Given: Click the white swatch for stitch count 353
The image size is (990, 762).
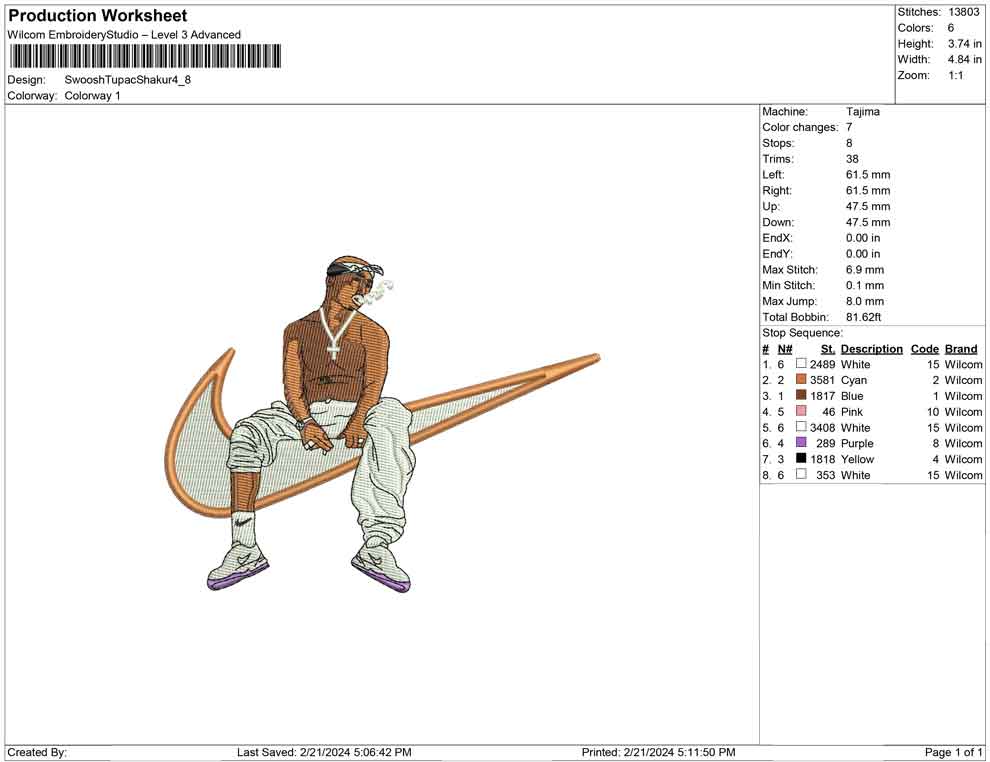Looking at the screenshot, I should click(x=801, y=474).
